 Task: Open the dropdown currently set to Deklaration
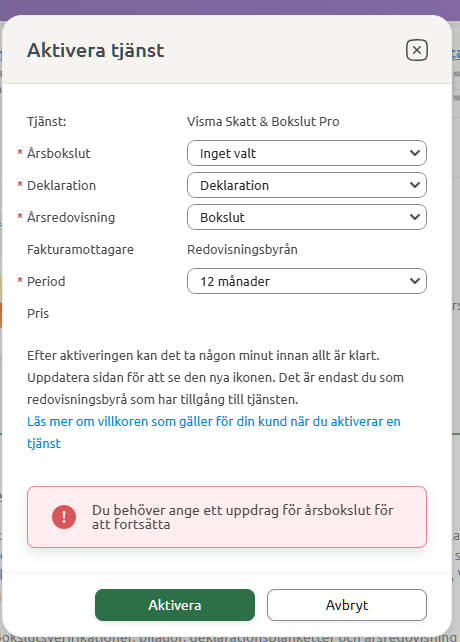click(307, 185)
